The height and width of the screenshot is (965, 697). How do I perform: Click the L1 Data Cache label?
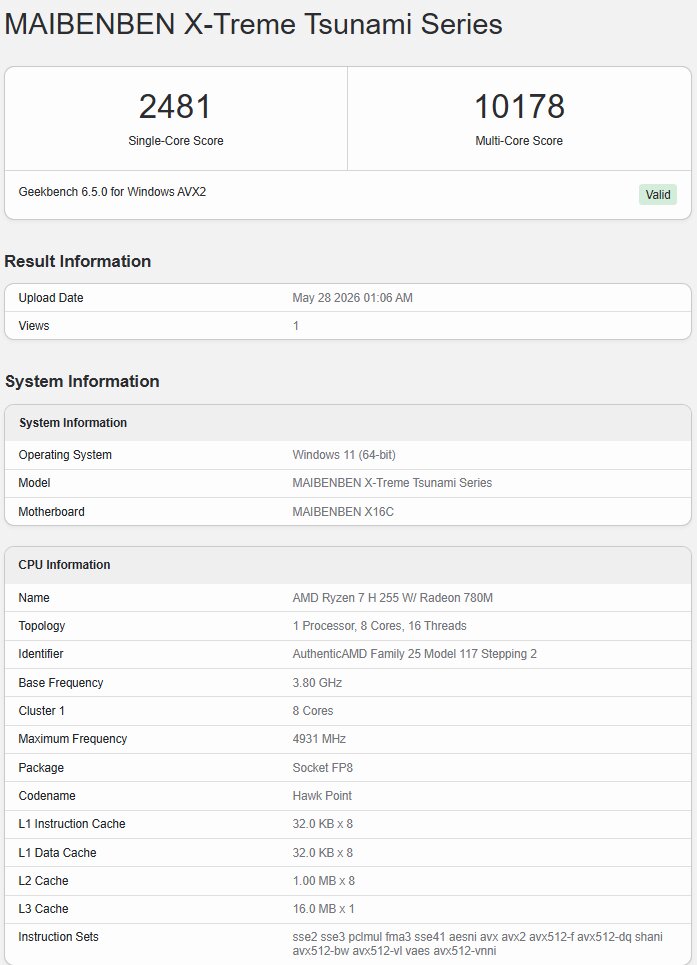click(x=57, y=852)
